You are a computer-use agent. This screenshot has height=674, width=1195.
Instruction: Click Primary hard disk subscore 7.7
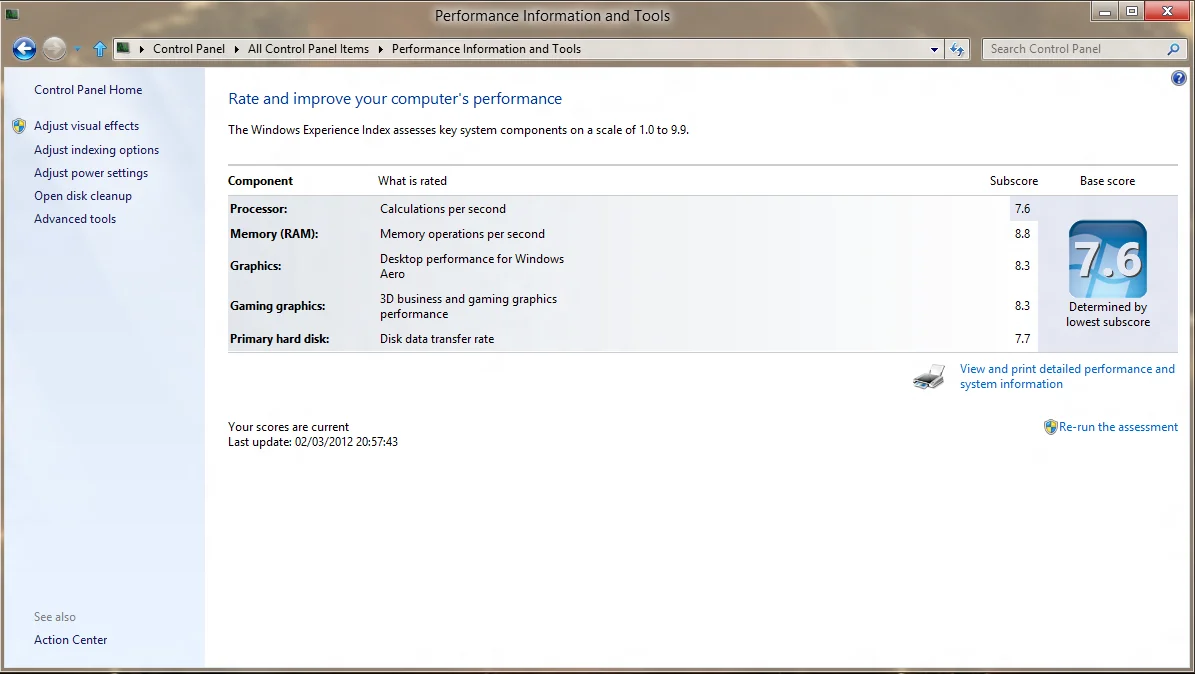pyautogui.click(x=1022, y=339)
